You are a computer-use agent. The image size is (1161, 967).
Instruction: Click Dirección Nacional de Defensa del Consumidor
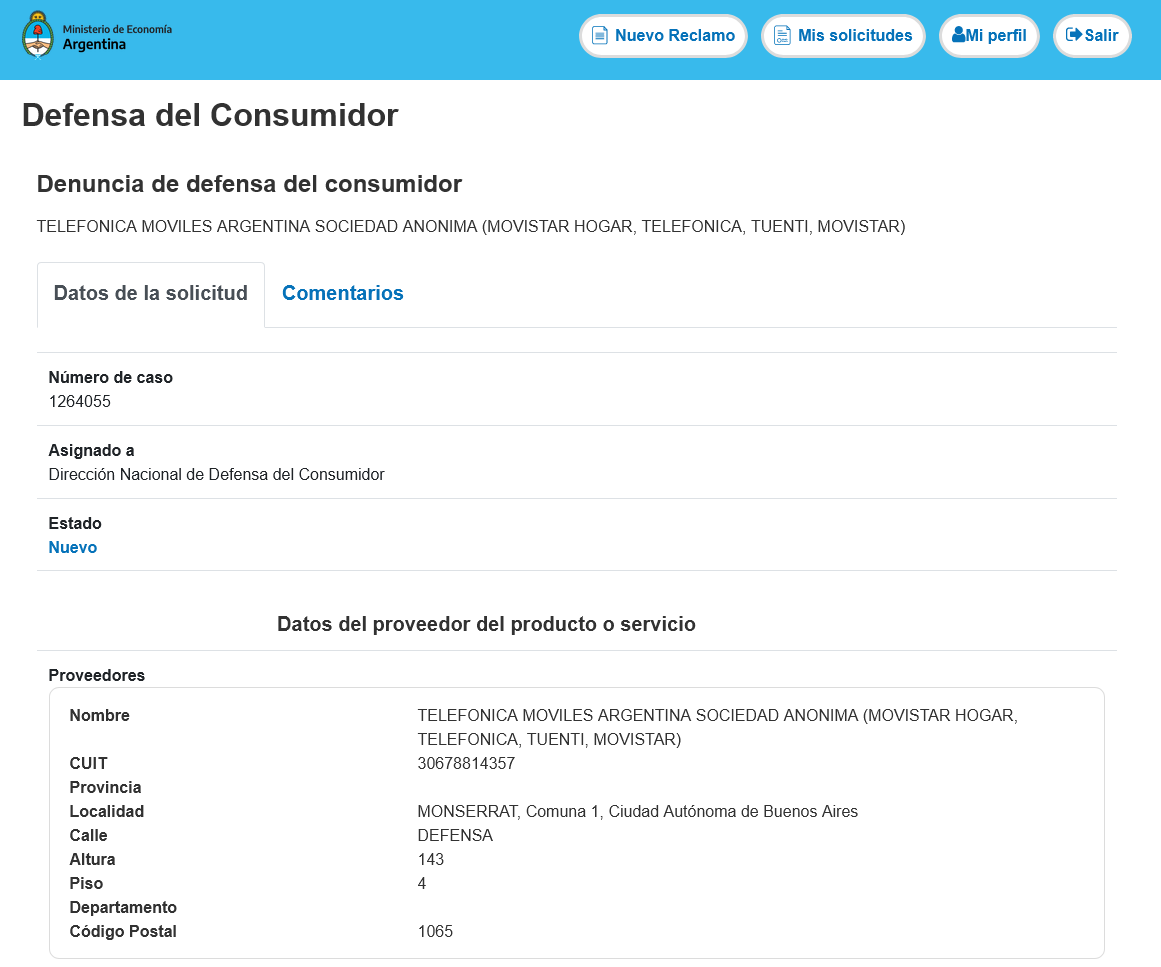click(216, 475)
